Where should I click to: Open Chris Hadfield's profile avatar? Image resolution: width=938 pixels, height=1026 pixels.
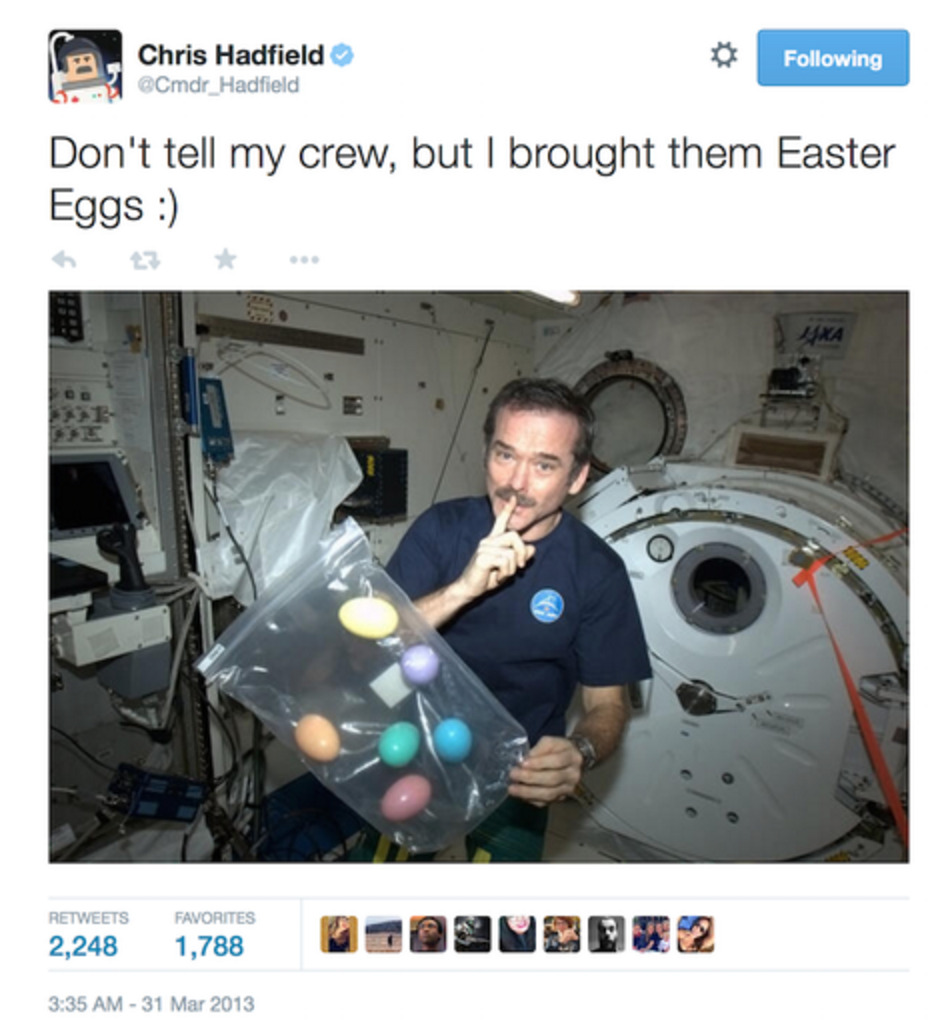coord(85,66)
